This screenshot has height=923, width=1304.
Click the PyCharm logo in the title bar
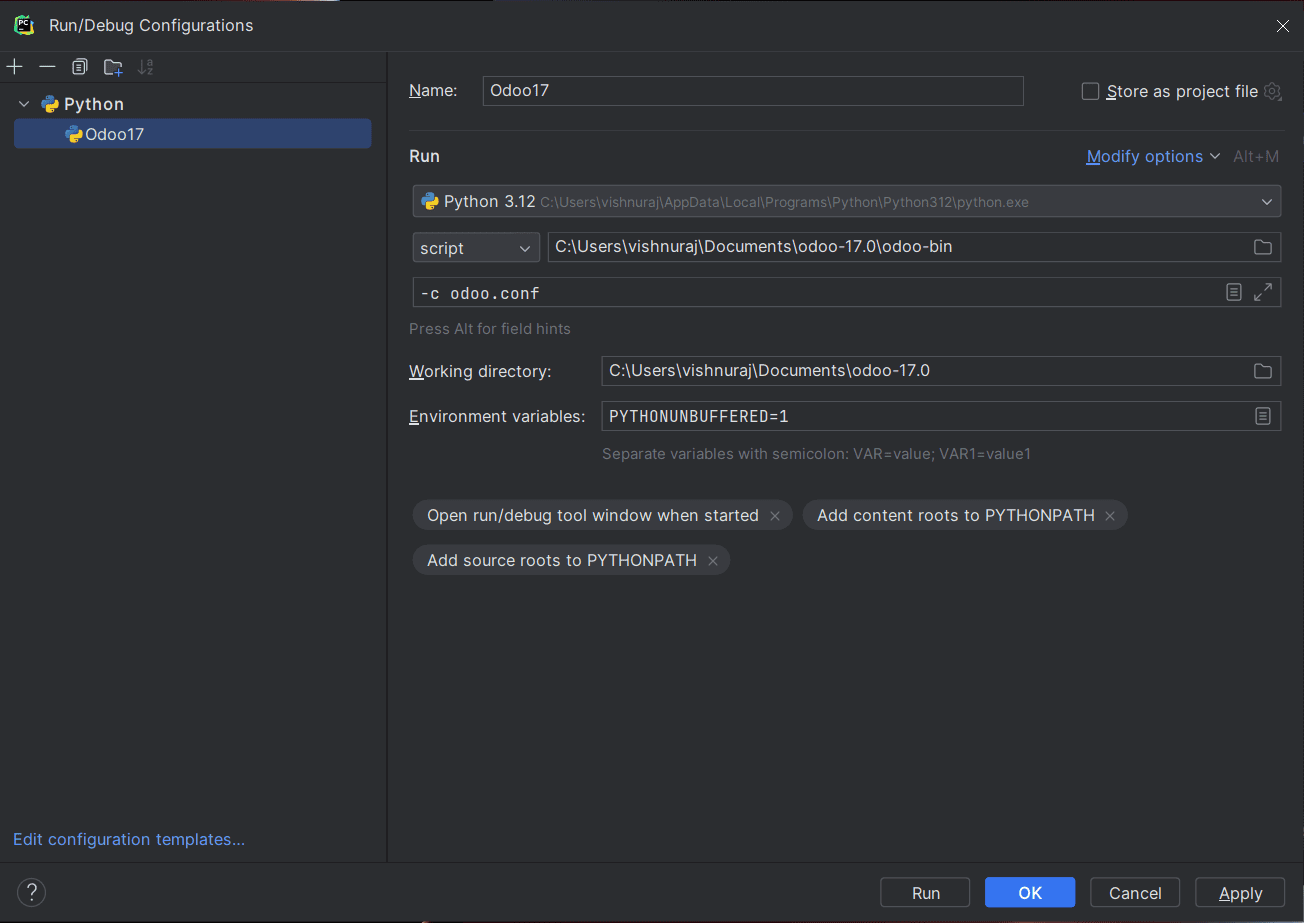pyautogui.click(x=24, y=25)
